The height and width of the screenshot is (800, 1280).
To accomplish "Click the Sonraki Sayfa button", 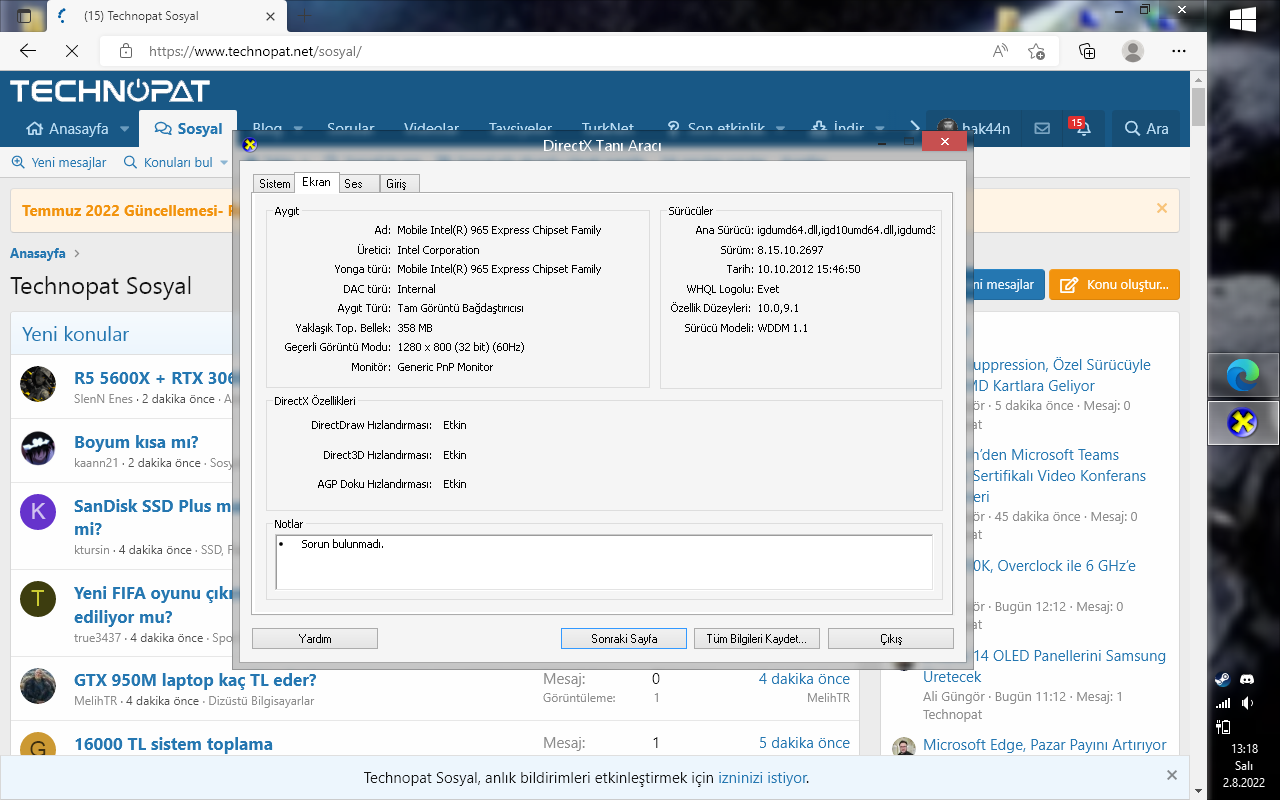I will [624, 638].
